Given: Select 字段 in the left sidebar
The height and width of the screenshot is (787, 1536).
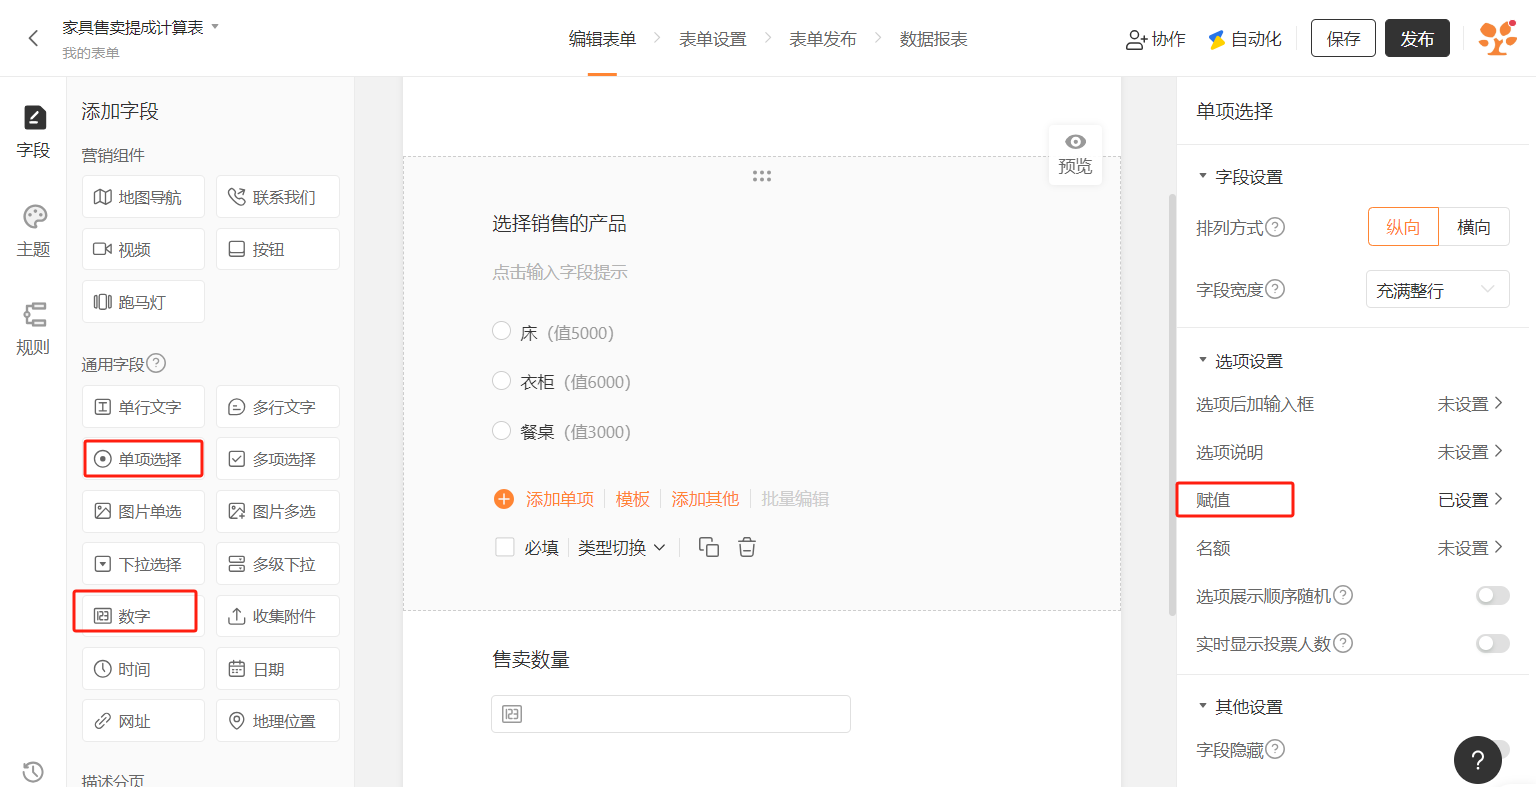Looking at the screenshot, I should click(33, 131).
